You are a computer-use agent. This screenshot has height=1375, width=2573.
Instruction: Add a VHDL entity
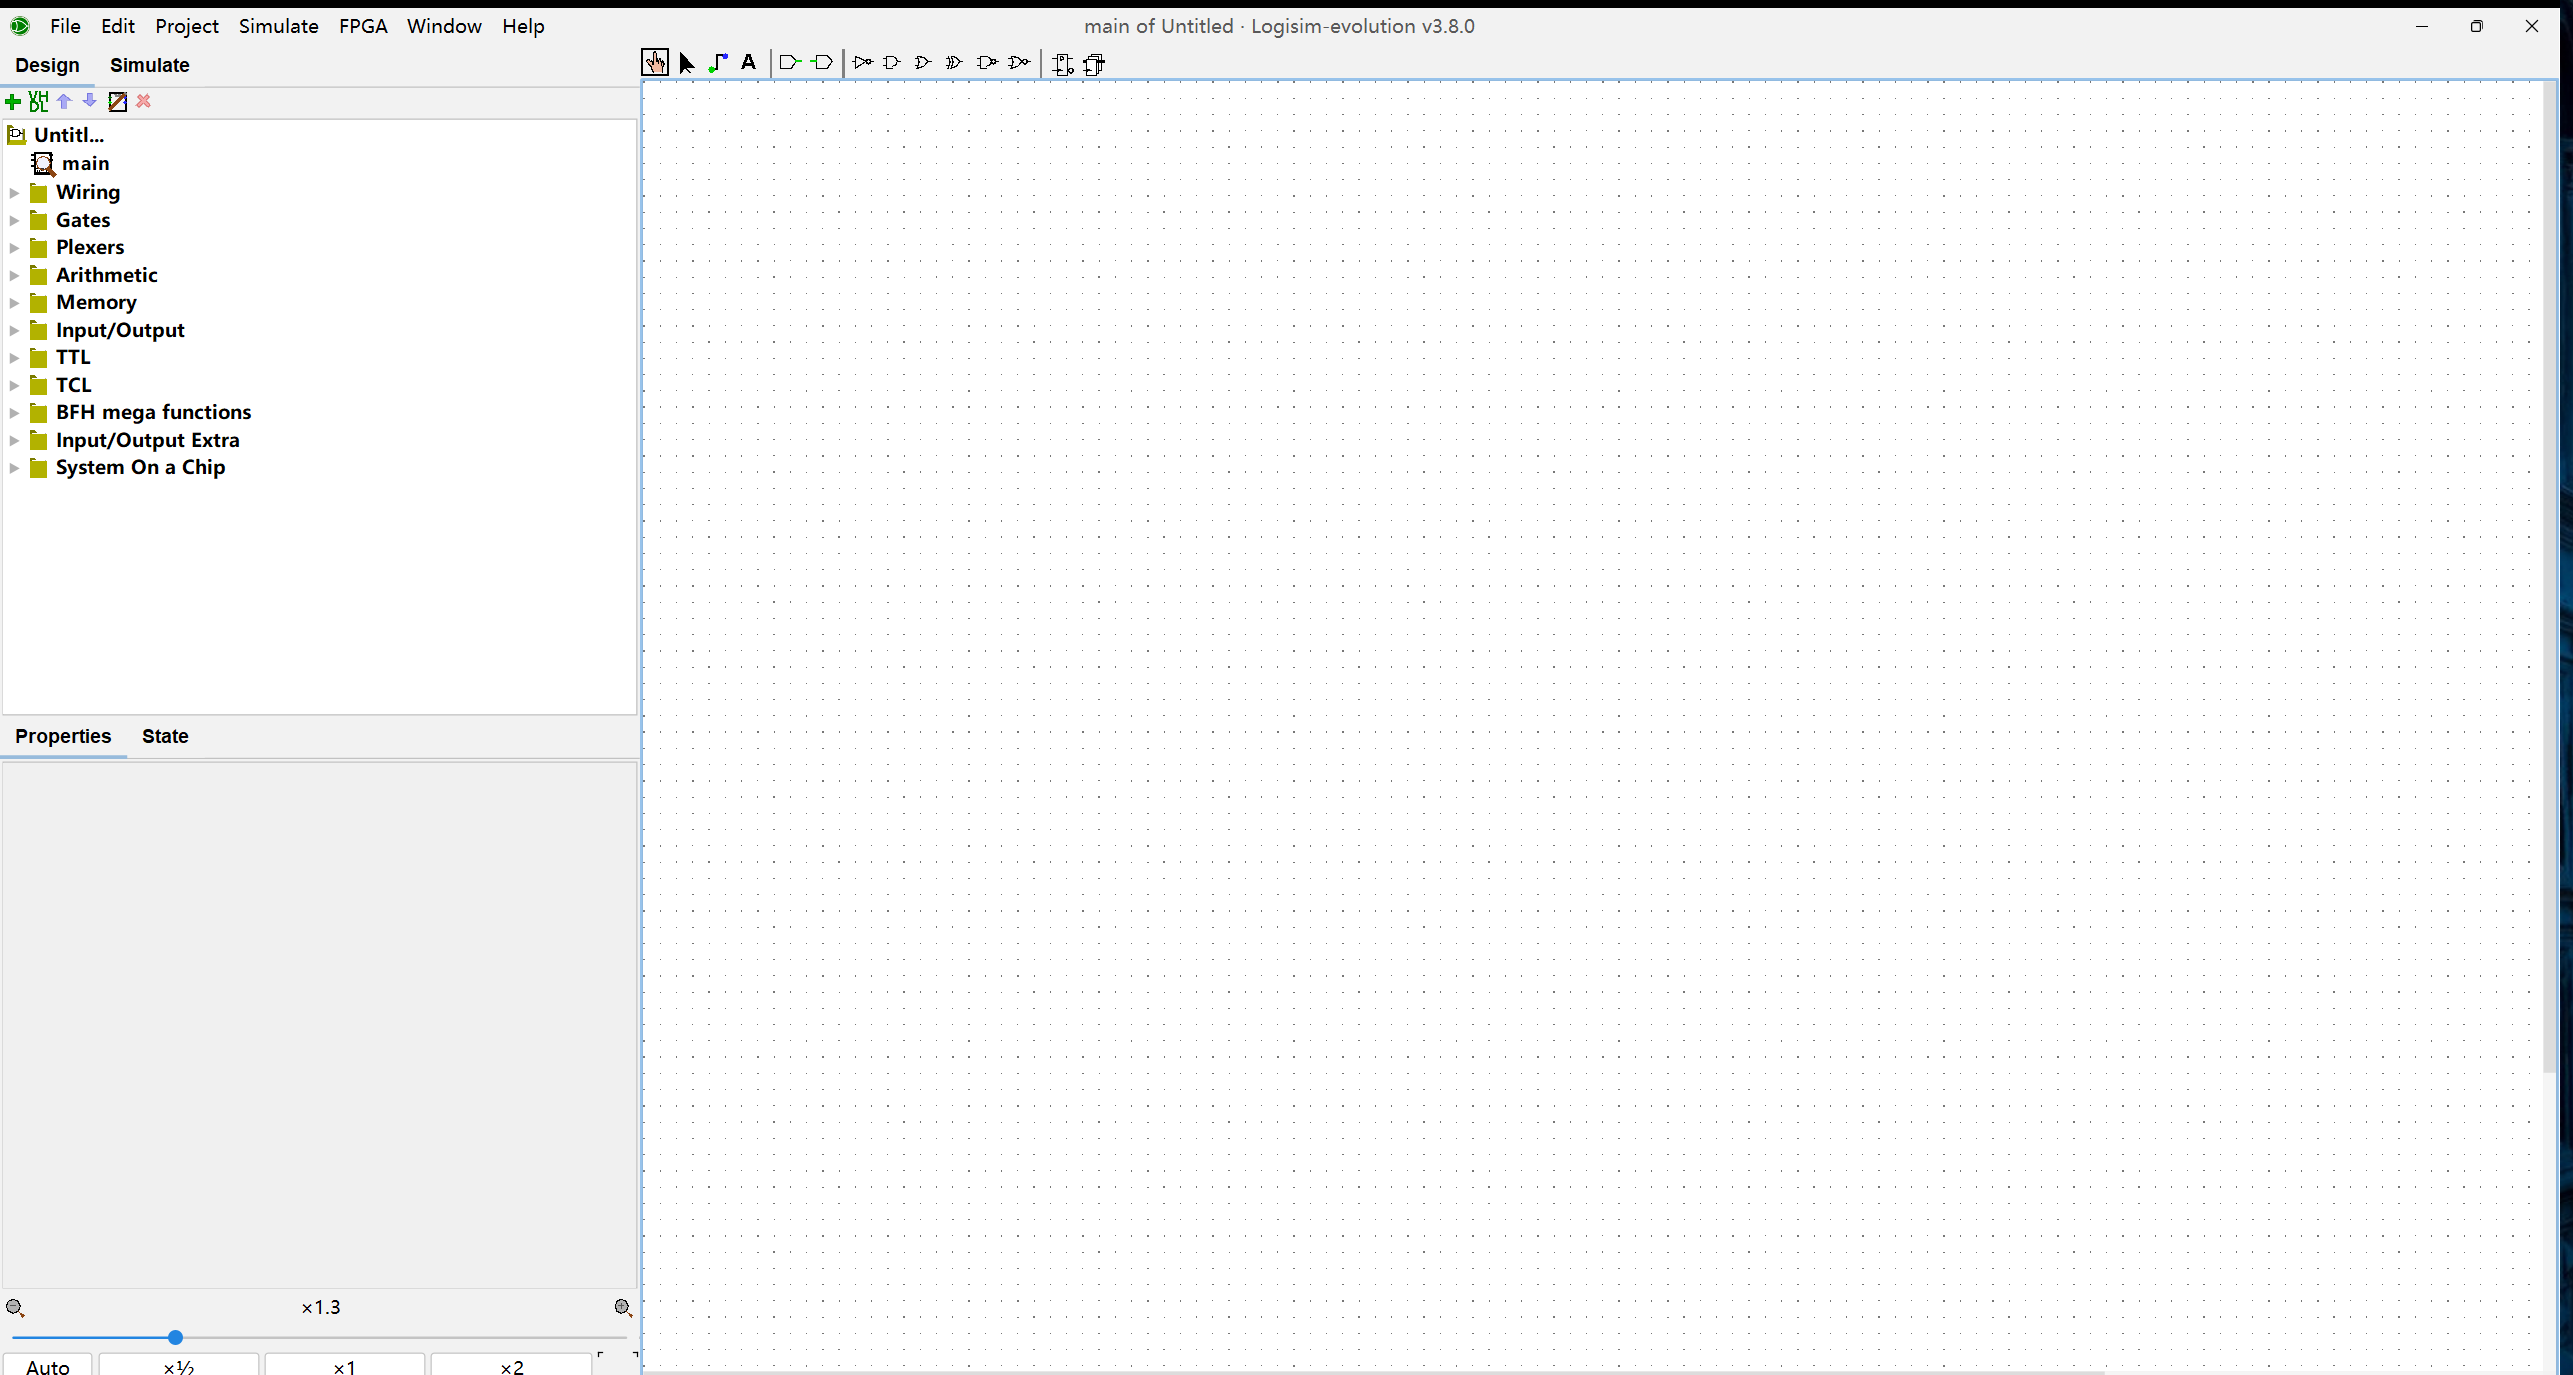[x=38, y=101]
